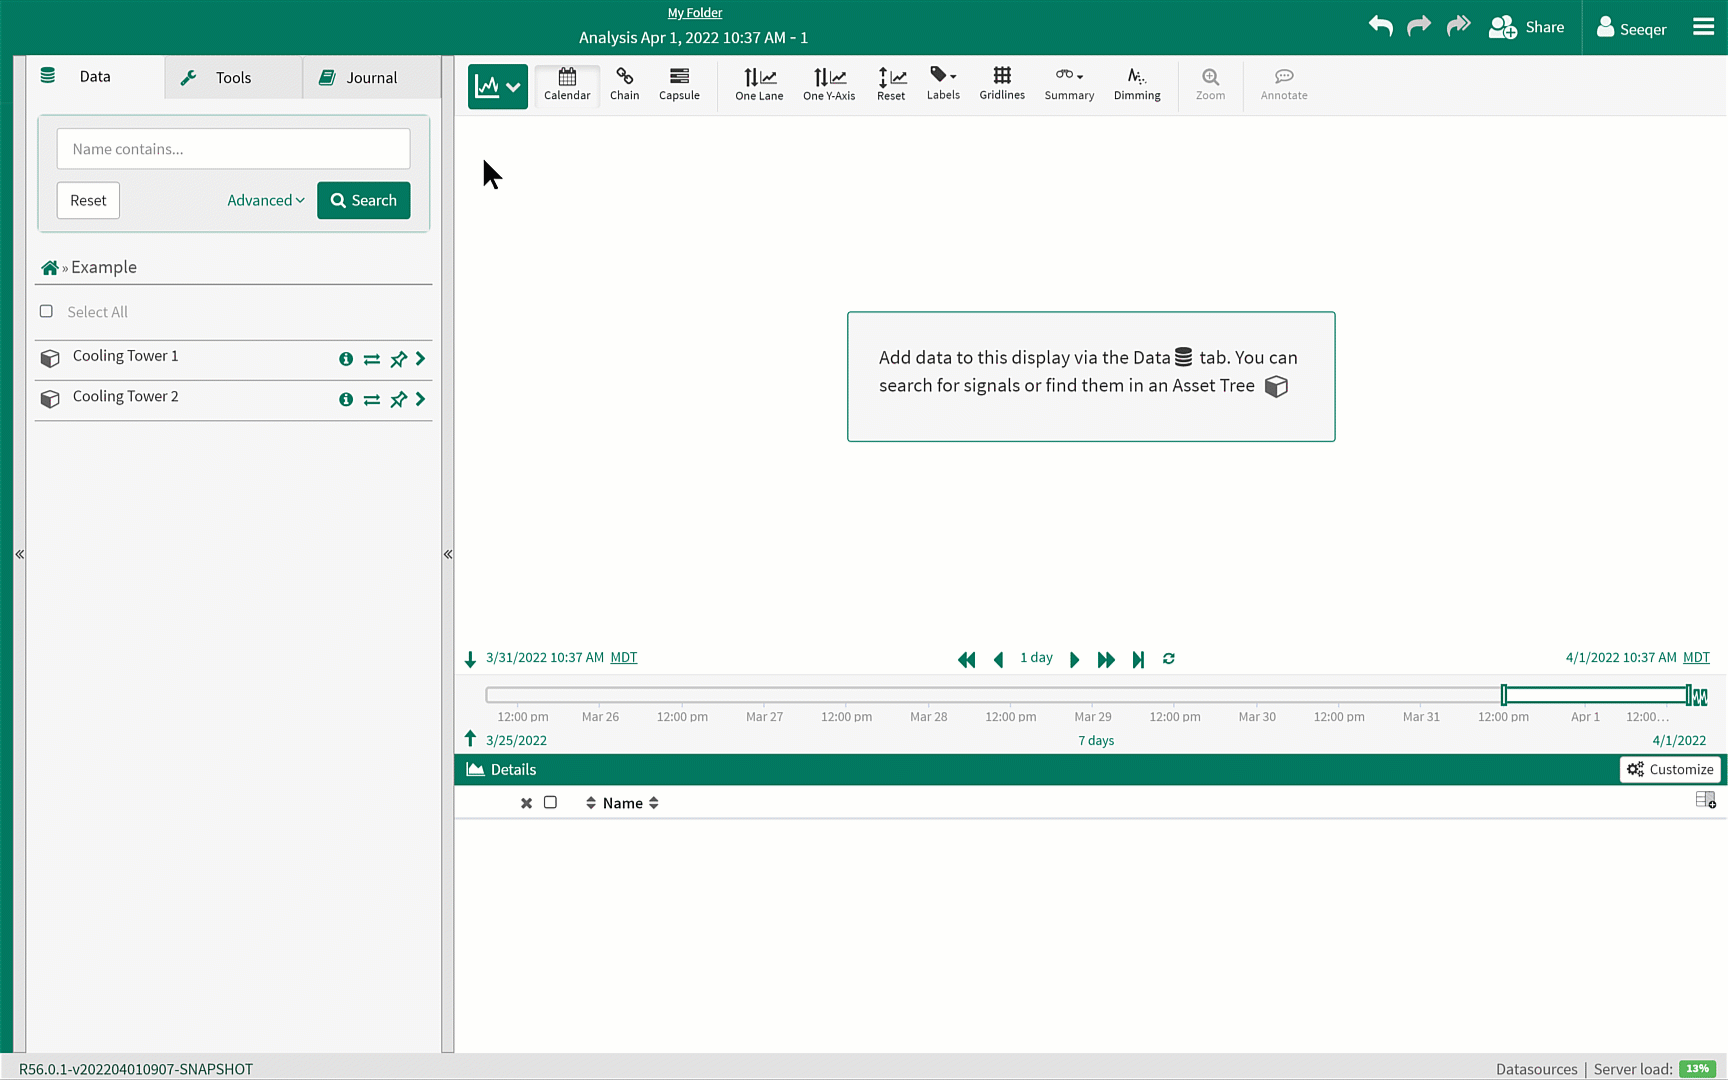The image size is (1728, 1080).
Task: Open the Summary dropdown
Action: tap(1069, 85)
